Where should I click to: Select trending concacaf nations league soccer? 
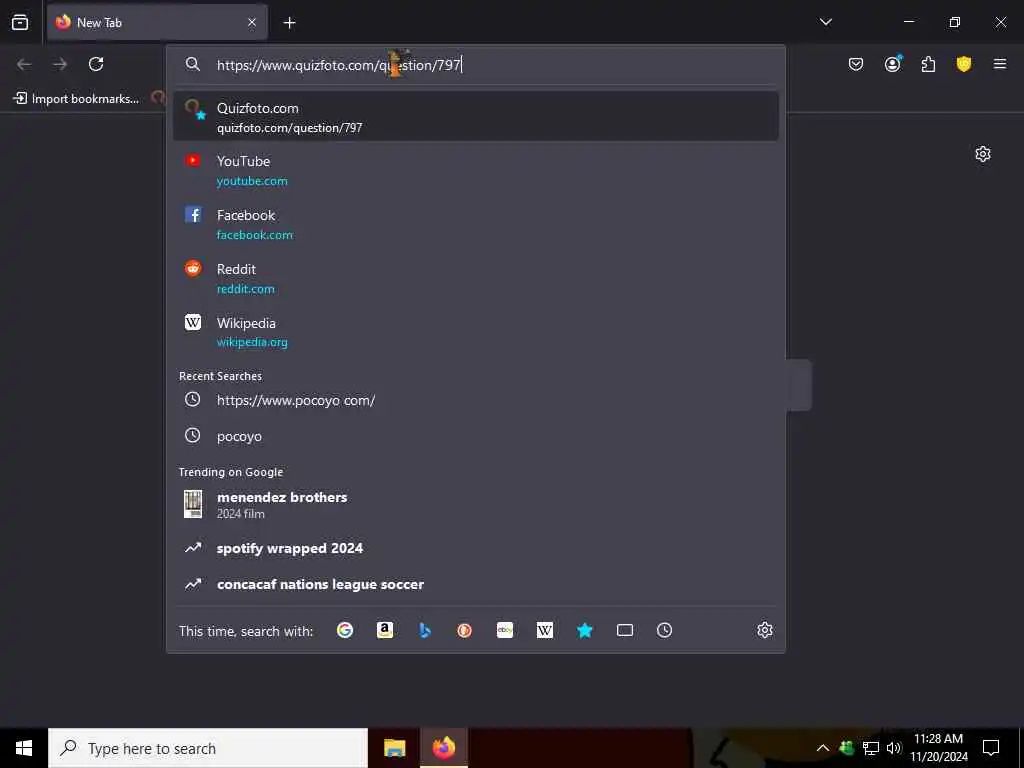point(475,584)
